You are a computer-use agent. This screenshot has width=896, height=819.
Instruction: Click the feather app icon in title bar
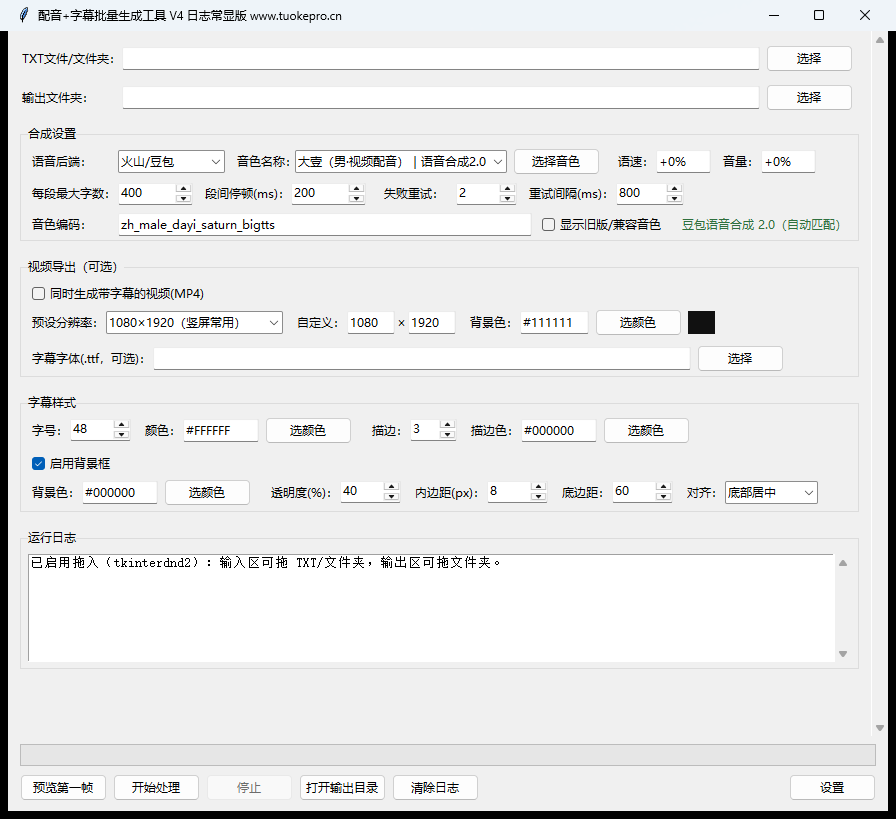(x=23, y=15)
